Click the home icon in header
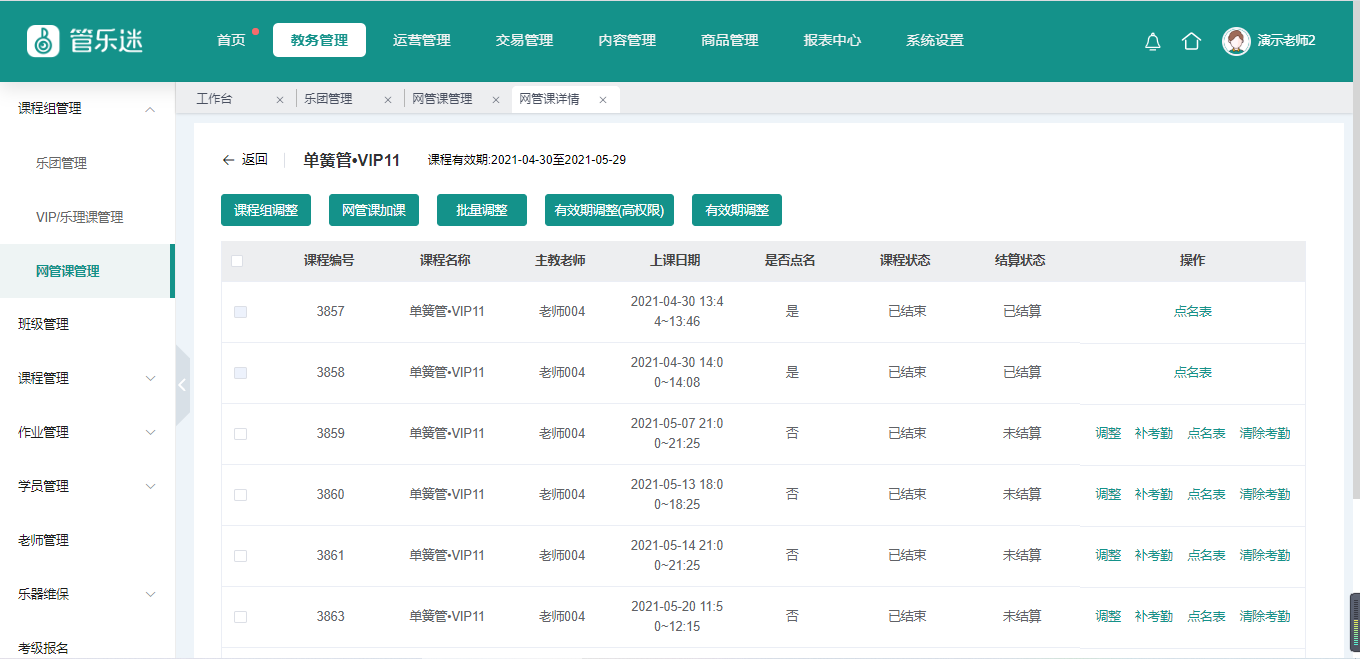 coord(1191,41)
